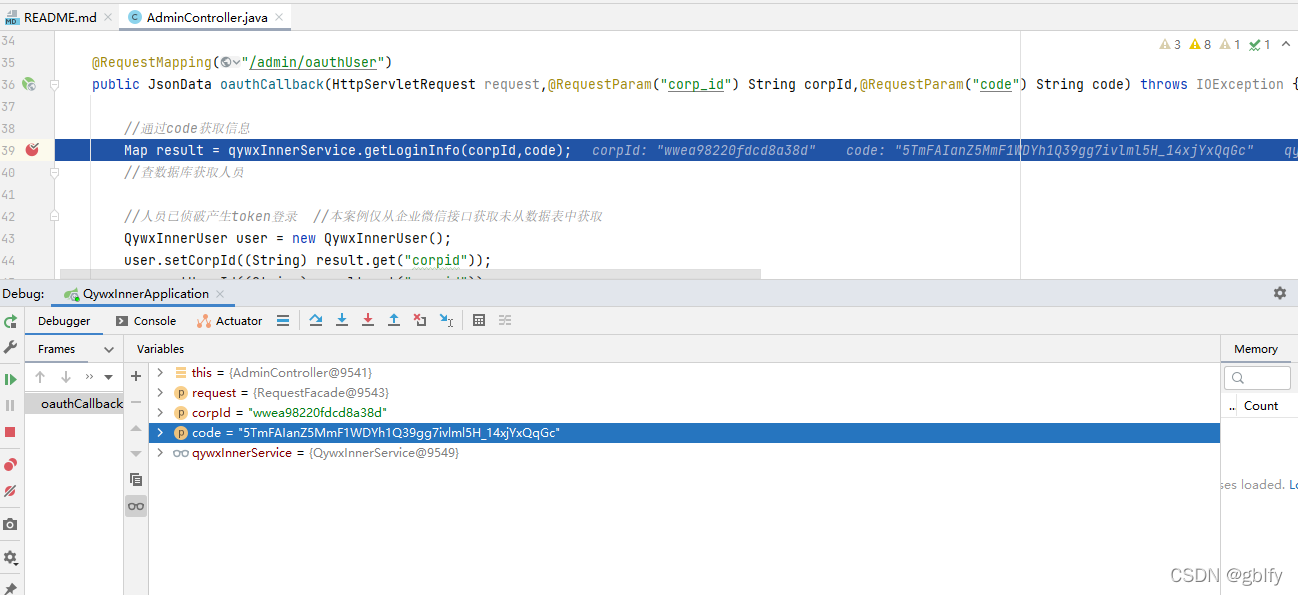Run to Cursor

coord(446,320)
